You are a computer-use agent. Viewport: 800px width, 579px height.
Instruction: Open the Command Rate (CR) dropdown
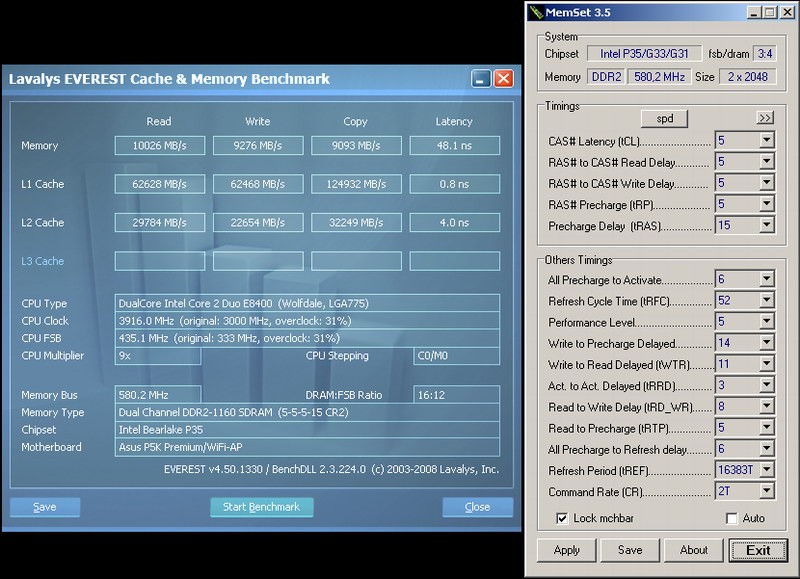(766, 491)
